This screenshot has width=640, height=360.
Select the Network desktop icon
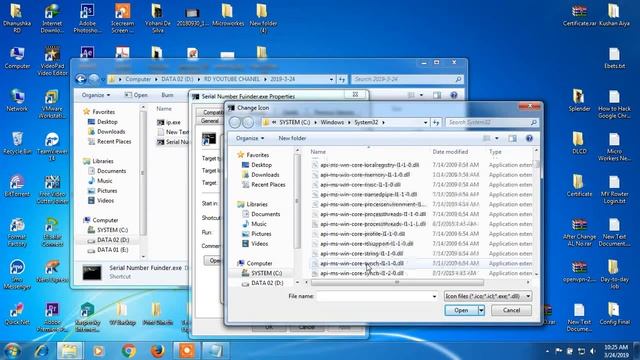coord(17,100)
